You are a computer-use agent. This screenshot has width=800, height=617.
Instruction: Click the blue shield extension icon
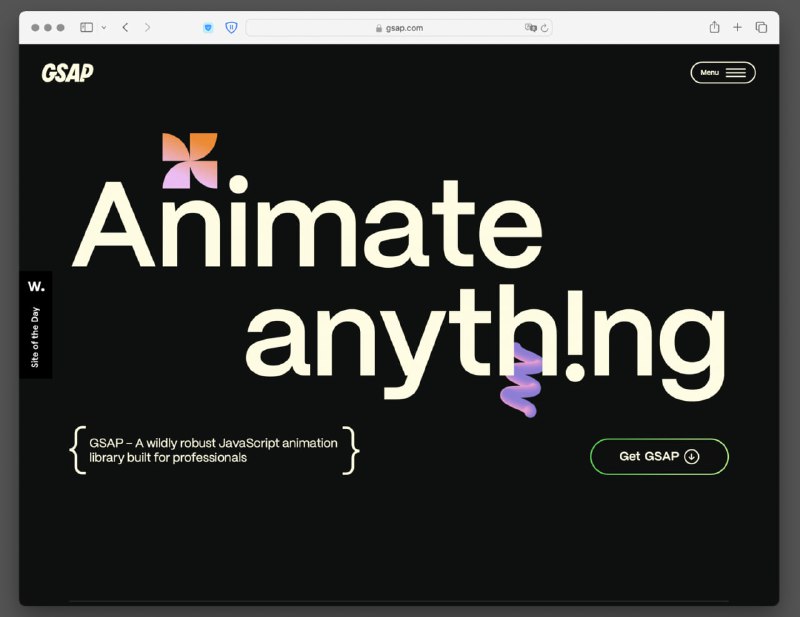208,28
